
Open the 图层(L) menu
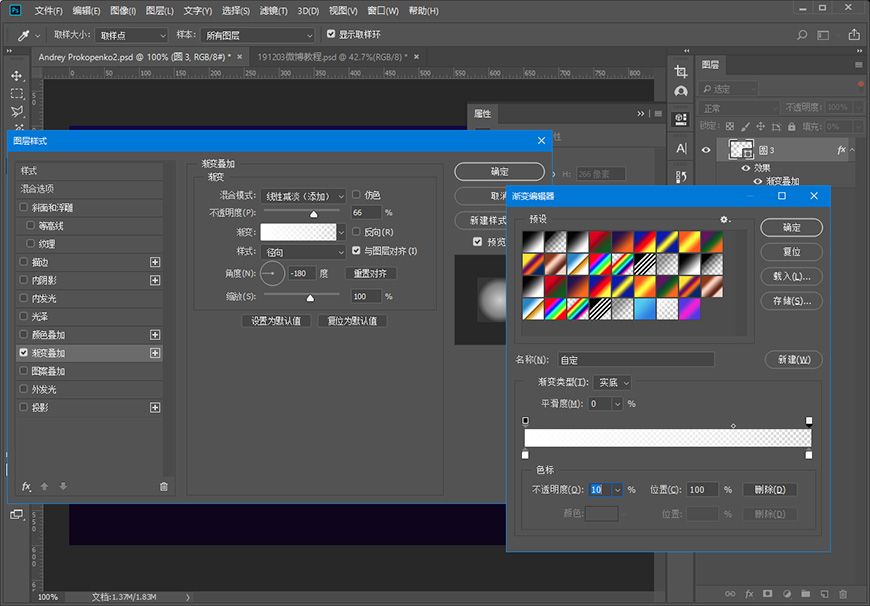(x=160, y=11)
